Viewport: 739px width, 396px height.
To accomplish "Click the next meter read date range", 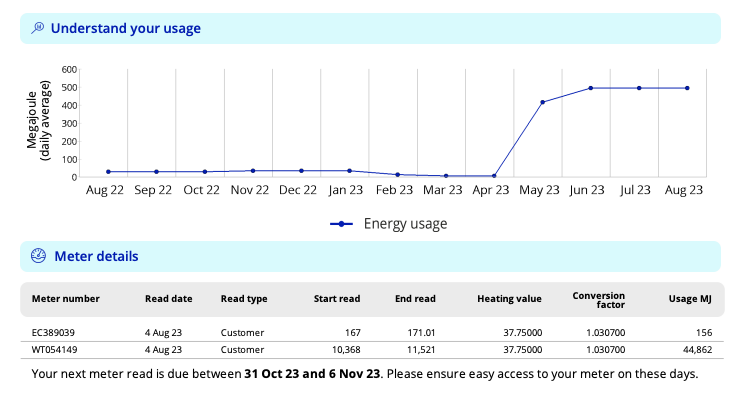I will [312, 374].
